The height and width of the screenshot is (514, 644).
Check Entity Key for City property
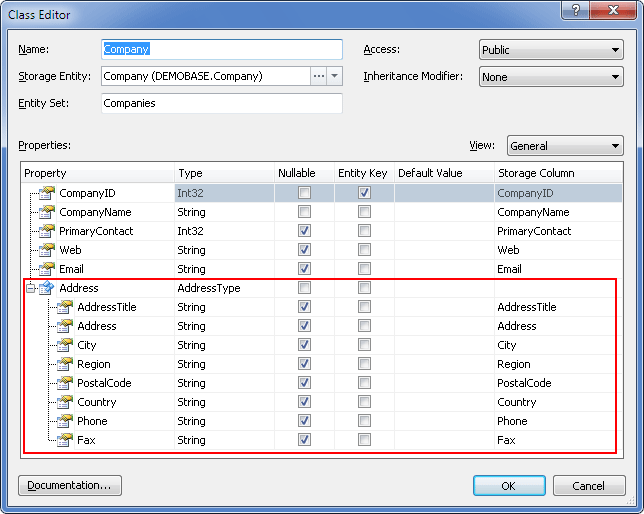364,345
